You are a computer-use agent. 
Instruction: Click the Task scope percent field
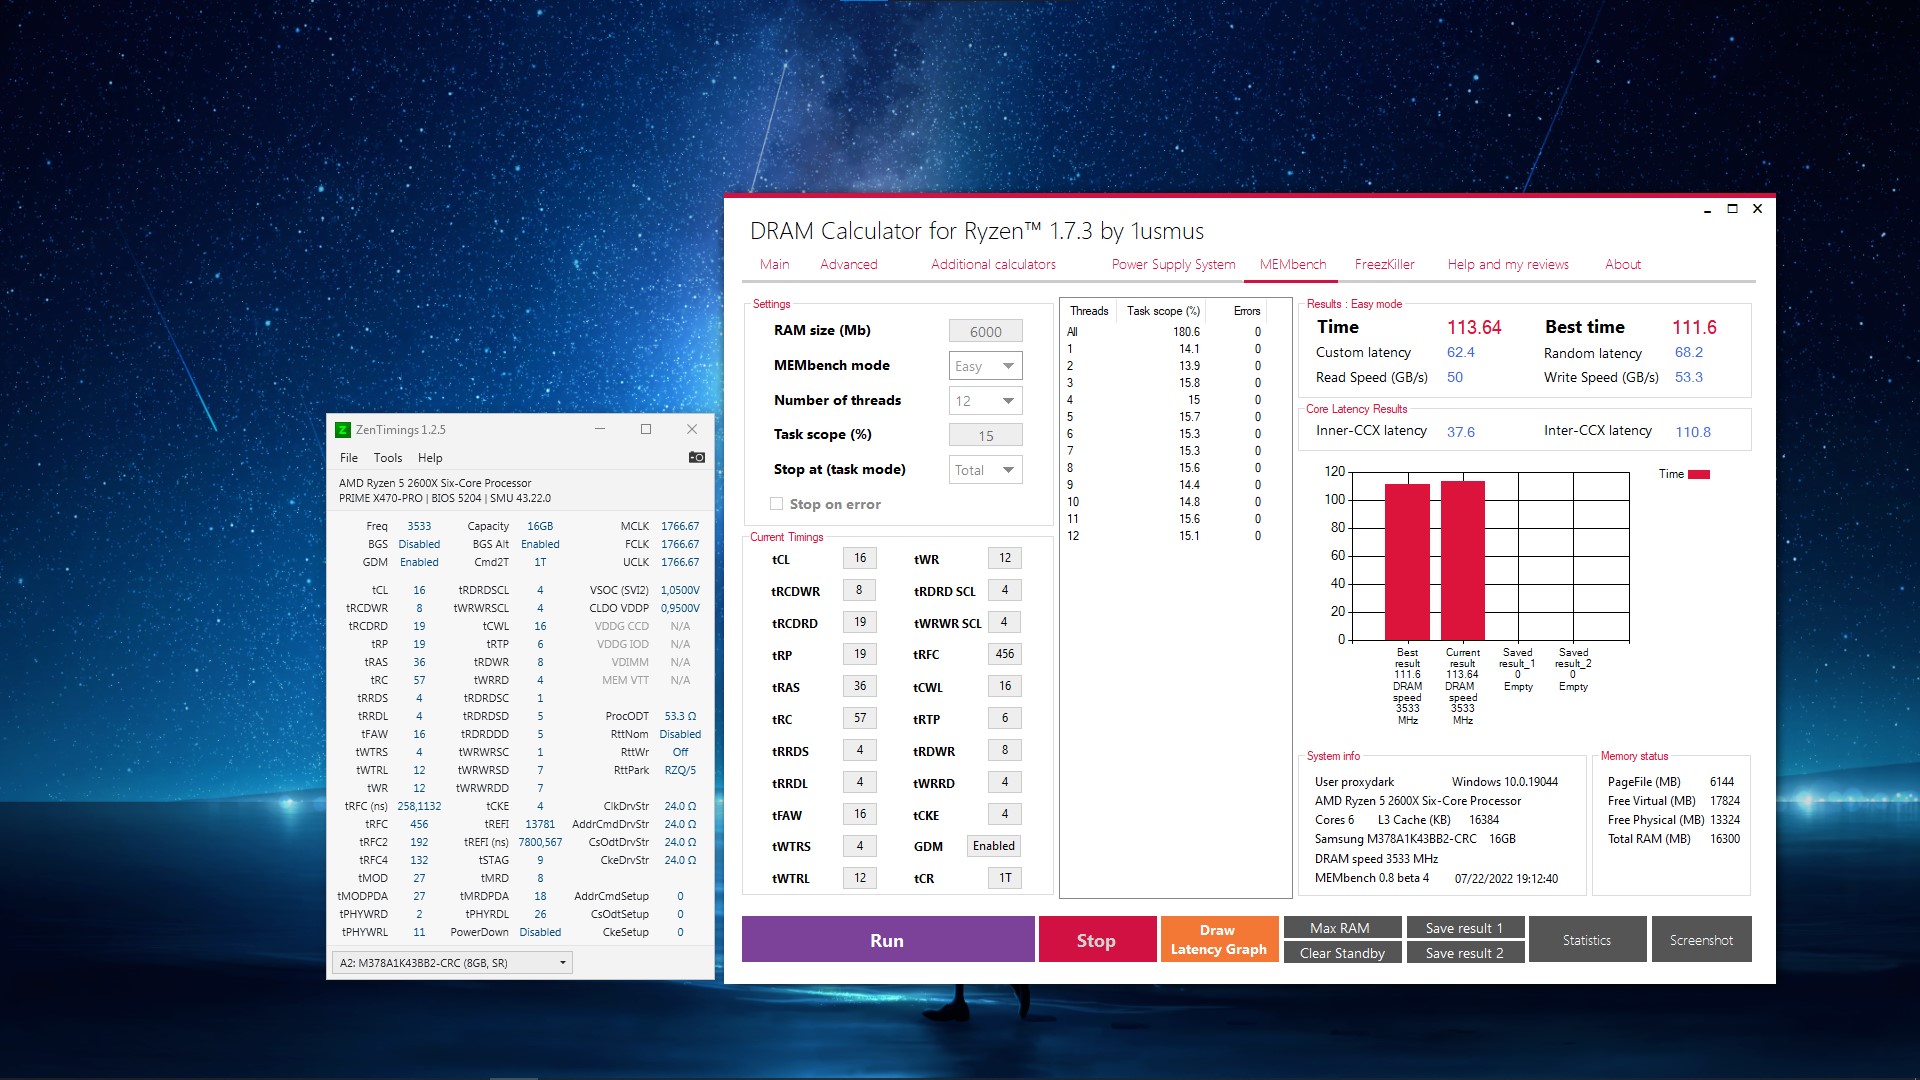985,436
